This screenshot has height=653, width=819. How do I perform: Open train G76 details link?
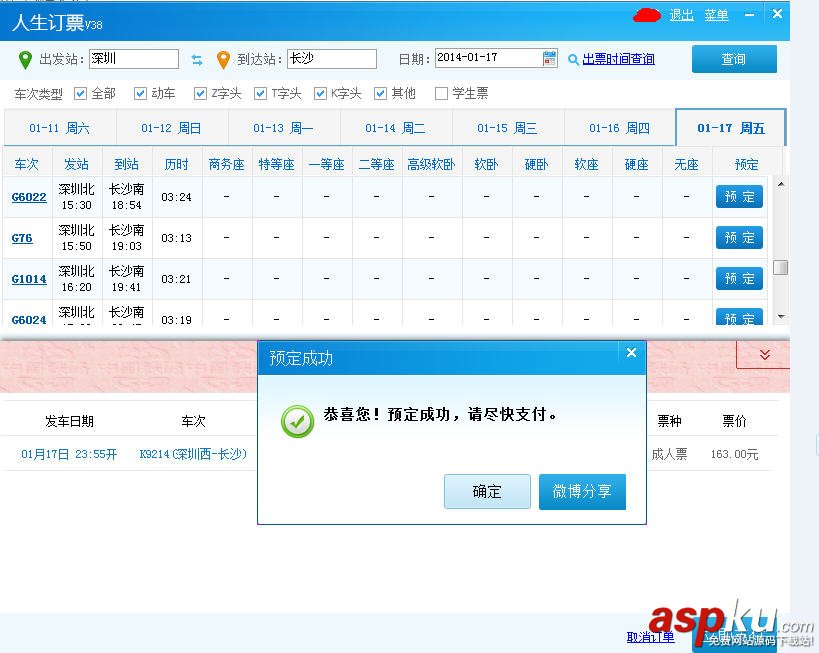22,238
